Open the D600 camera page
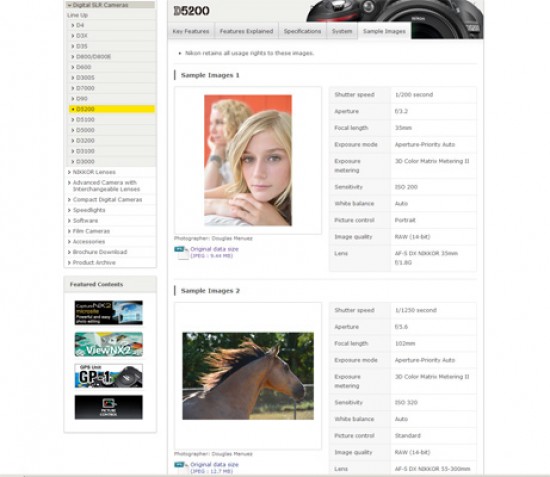550x477 pixels. click(x=83, y=67)
